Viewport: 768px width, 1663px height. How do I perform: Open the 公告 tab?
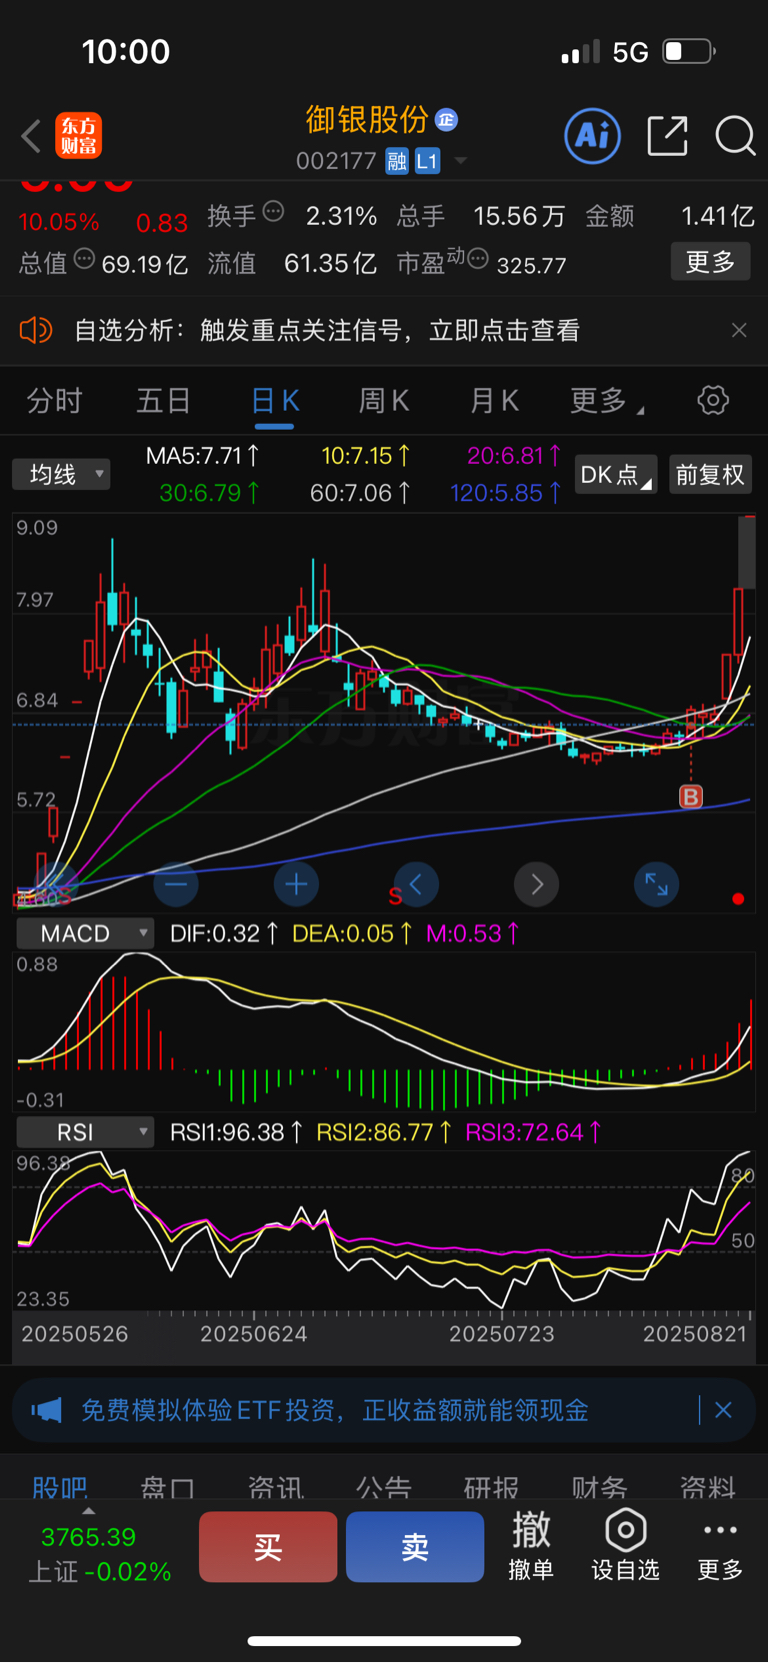click(384, 1487)
